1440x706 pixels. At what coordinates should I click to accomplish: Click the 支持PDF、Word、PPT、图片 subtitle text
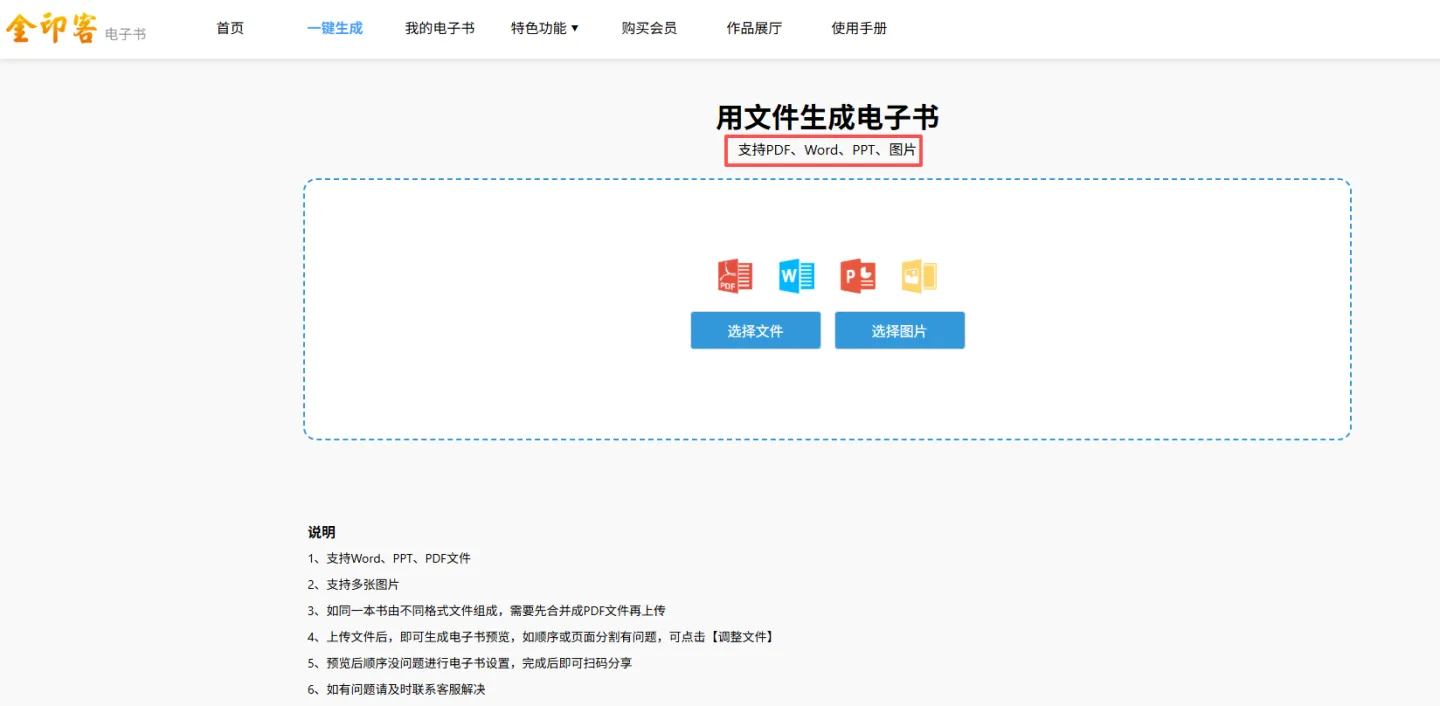826,150
